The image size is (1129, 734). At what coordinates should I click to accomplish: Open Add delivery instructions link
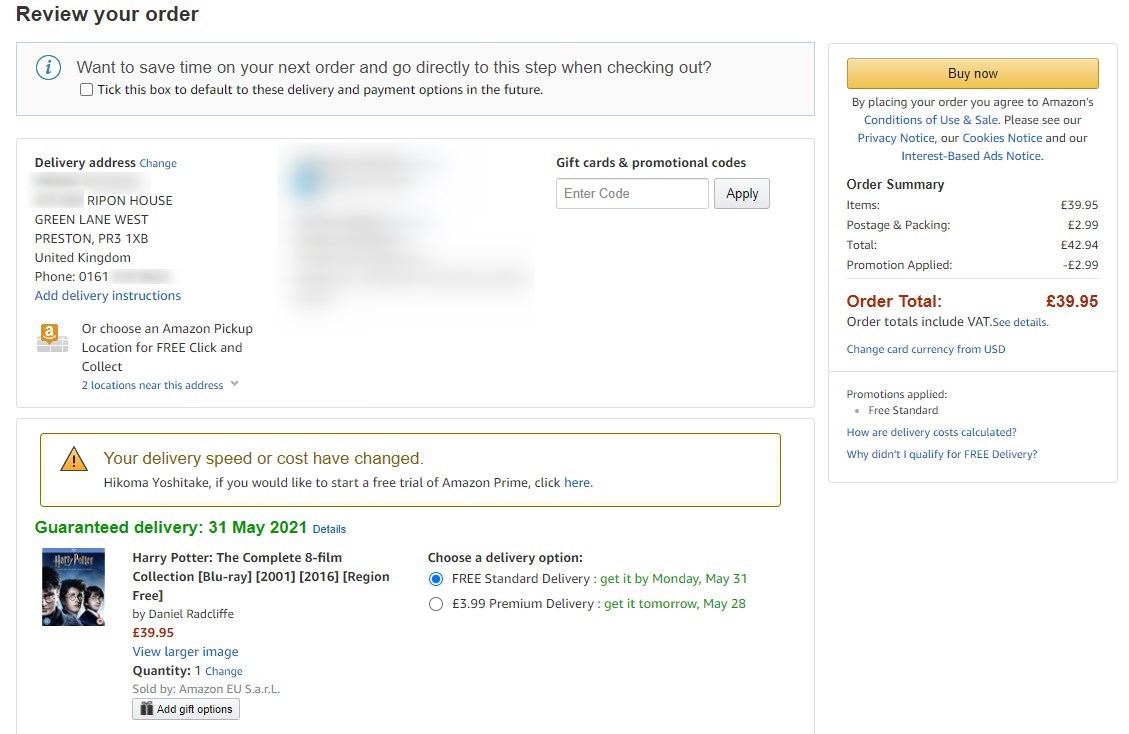[108, 296]
